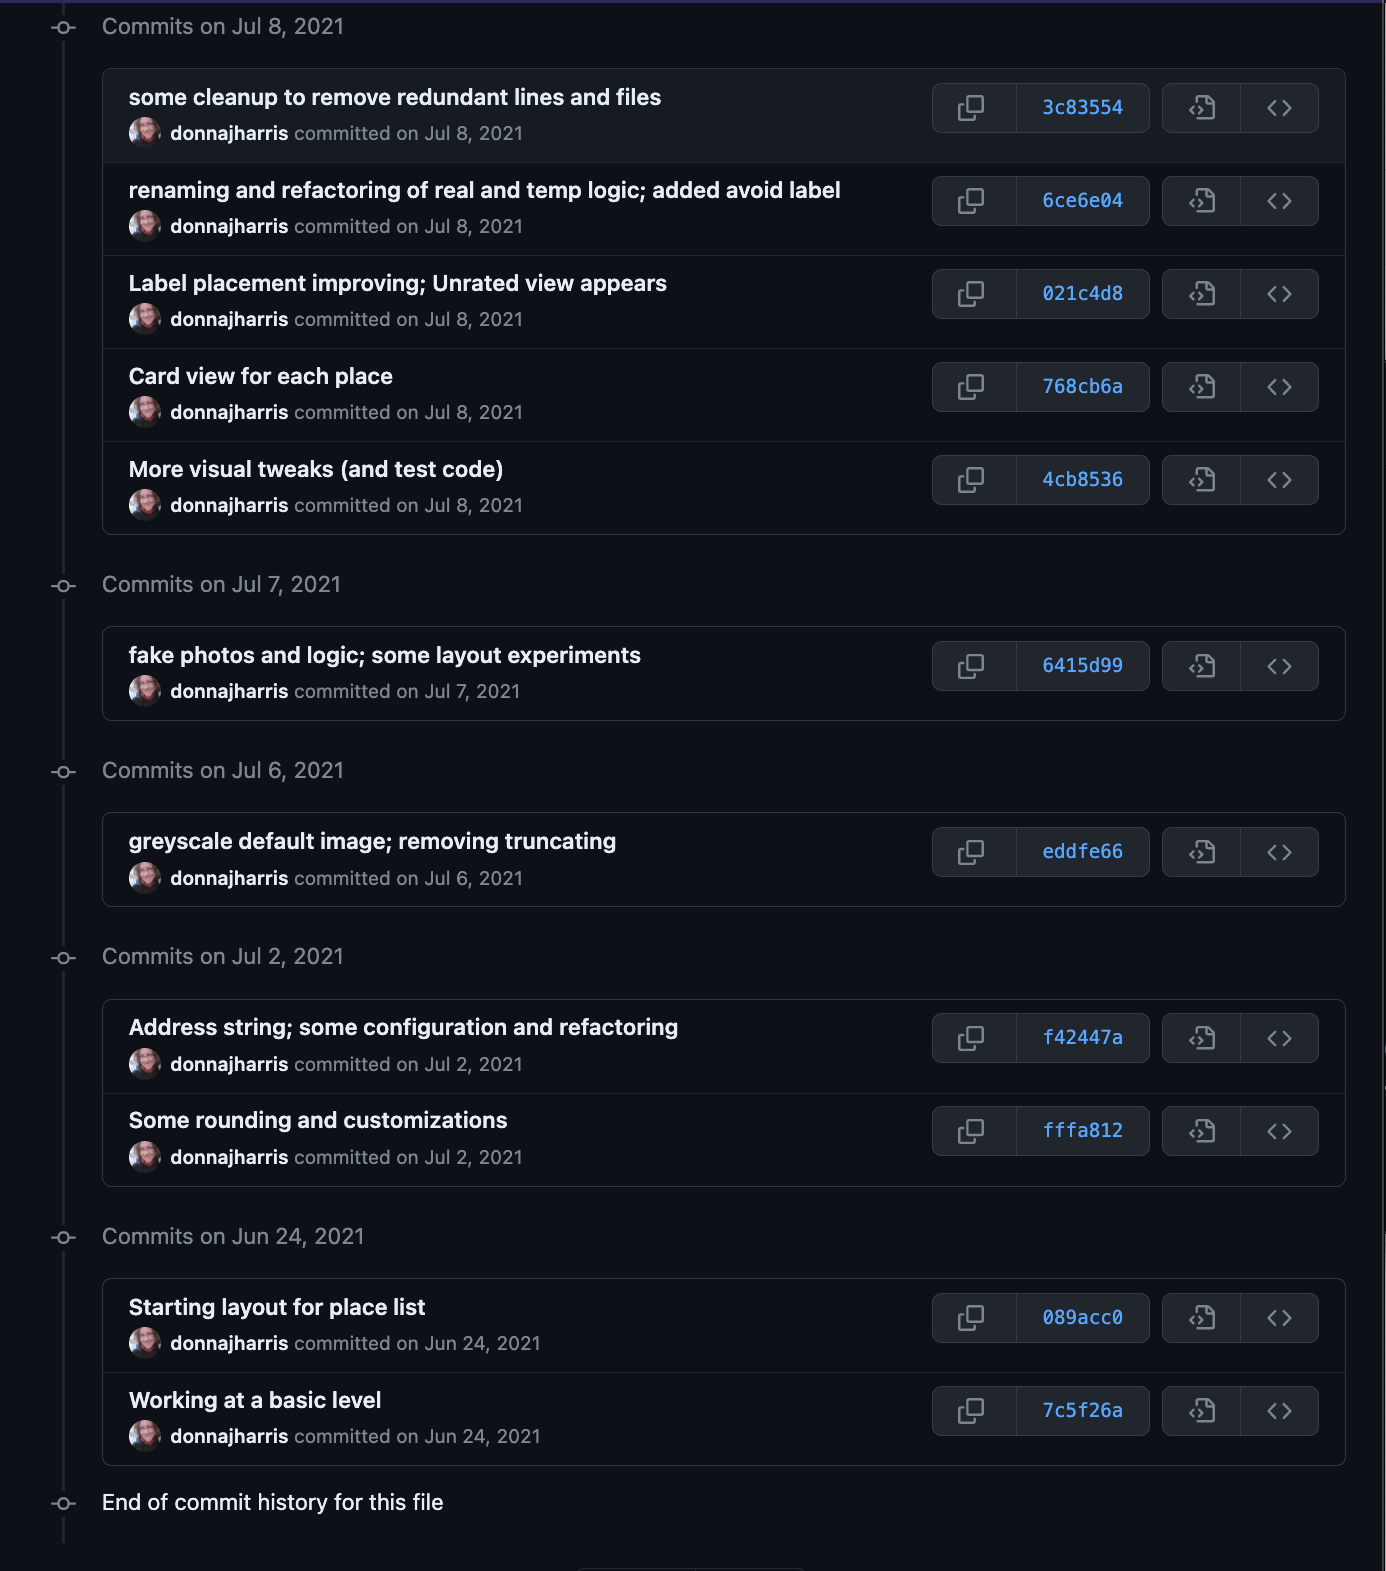Open commit 3c83554
The width and height of the screenshot is (1386, 1571).
click(1083, 107)
